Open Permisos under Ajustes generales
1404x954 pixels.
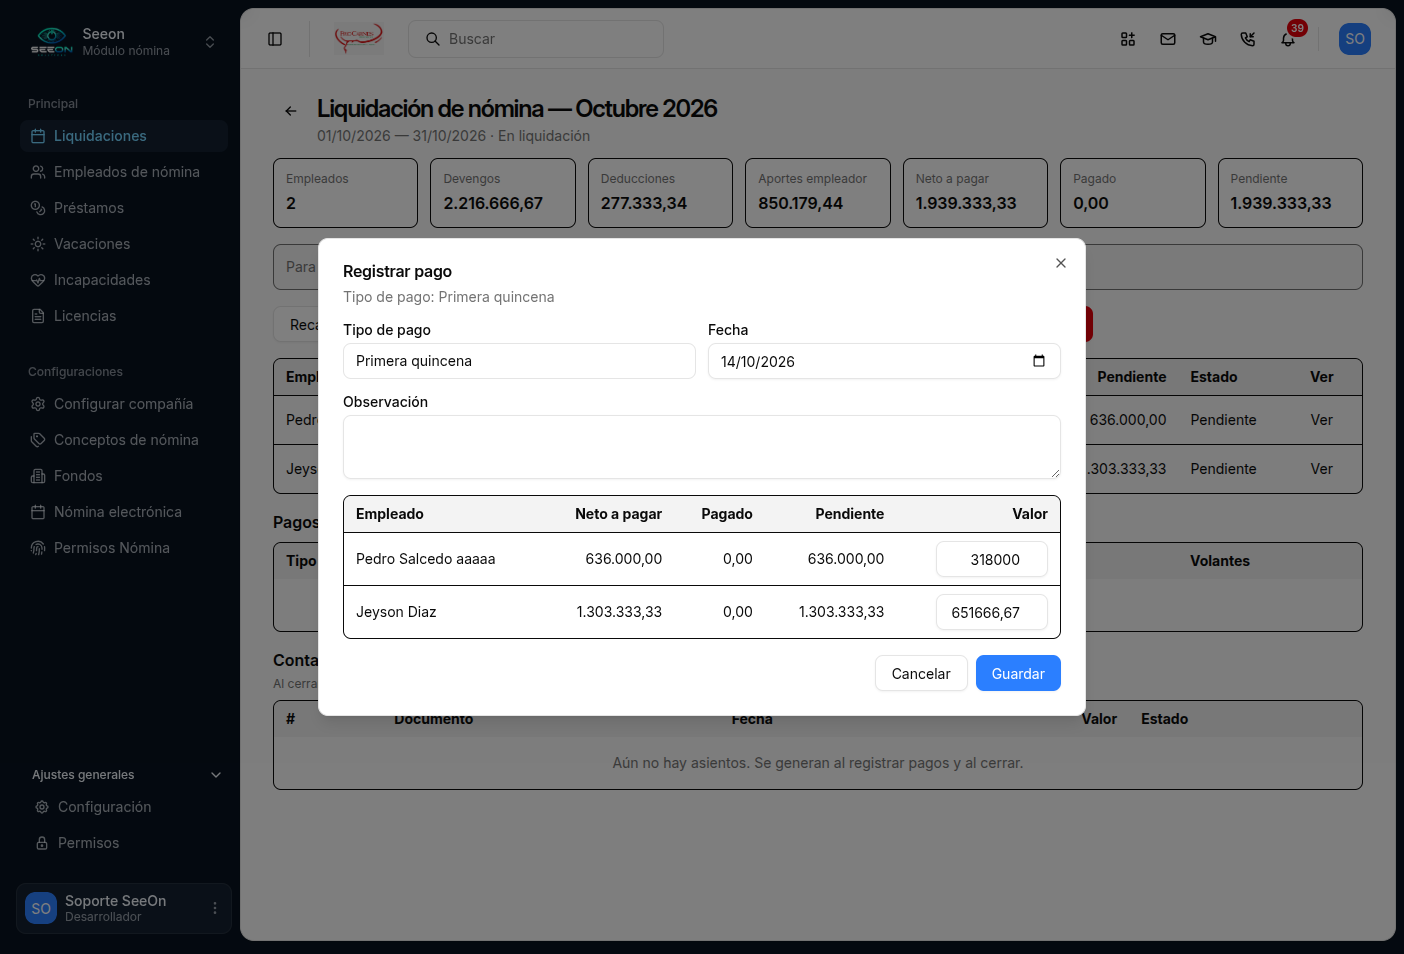[x=126, y=843]
